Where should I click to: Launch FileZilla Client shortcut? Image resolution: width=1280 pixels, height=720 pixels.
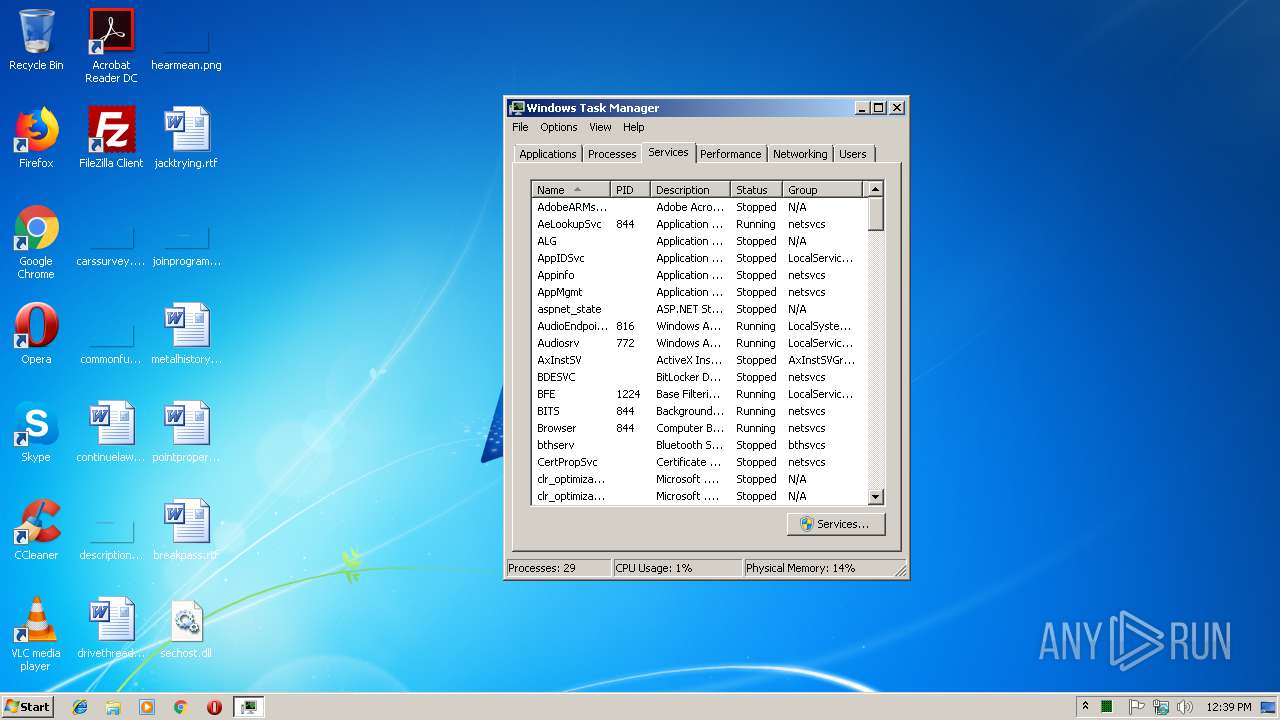(x=111, y=138)
